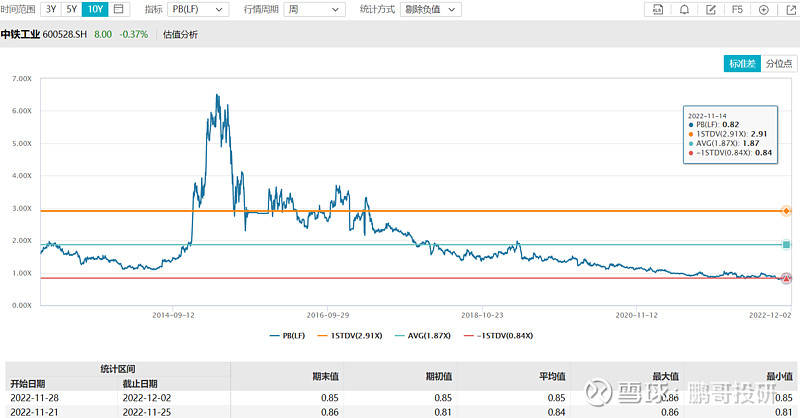Select the 2022-11-21 start date cell
800x418 pixels.
pos(34,412)
